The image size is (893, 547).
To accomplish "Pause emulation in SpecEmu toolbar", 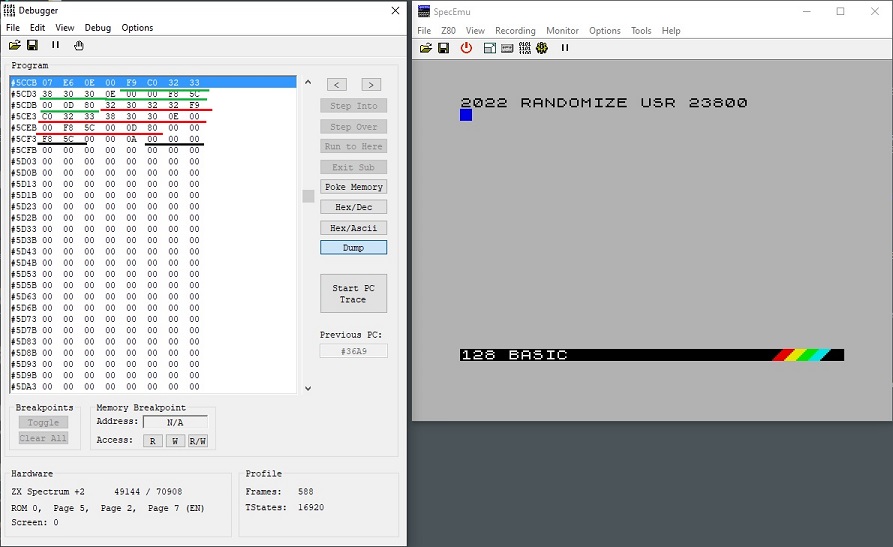I will coord(565,48).
